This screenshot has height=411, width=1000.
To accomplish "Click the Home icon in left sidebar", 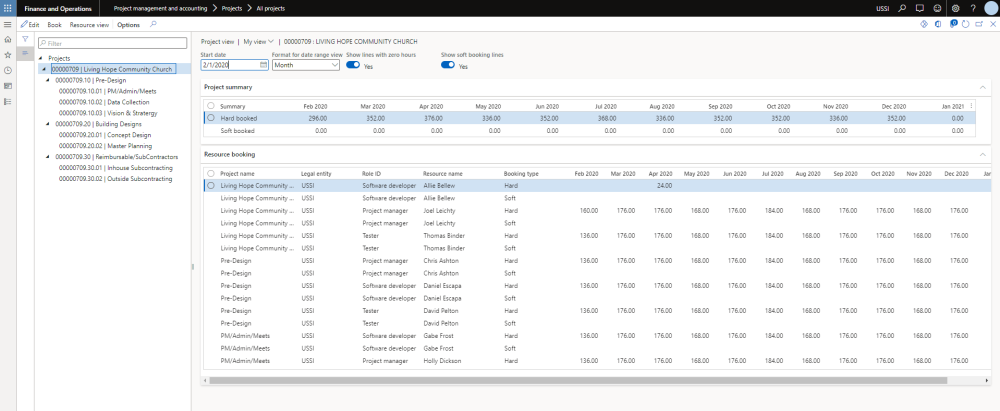I will 8,38.
